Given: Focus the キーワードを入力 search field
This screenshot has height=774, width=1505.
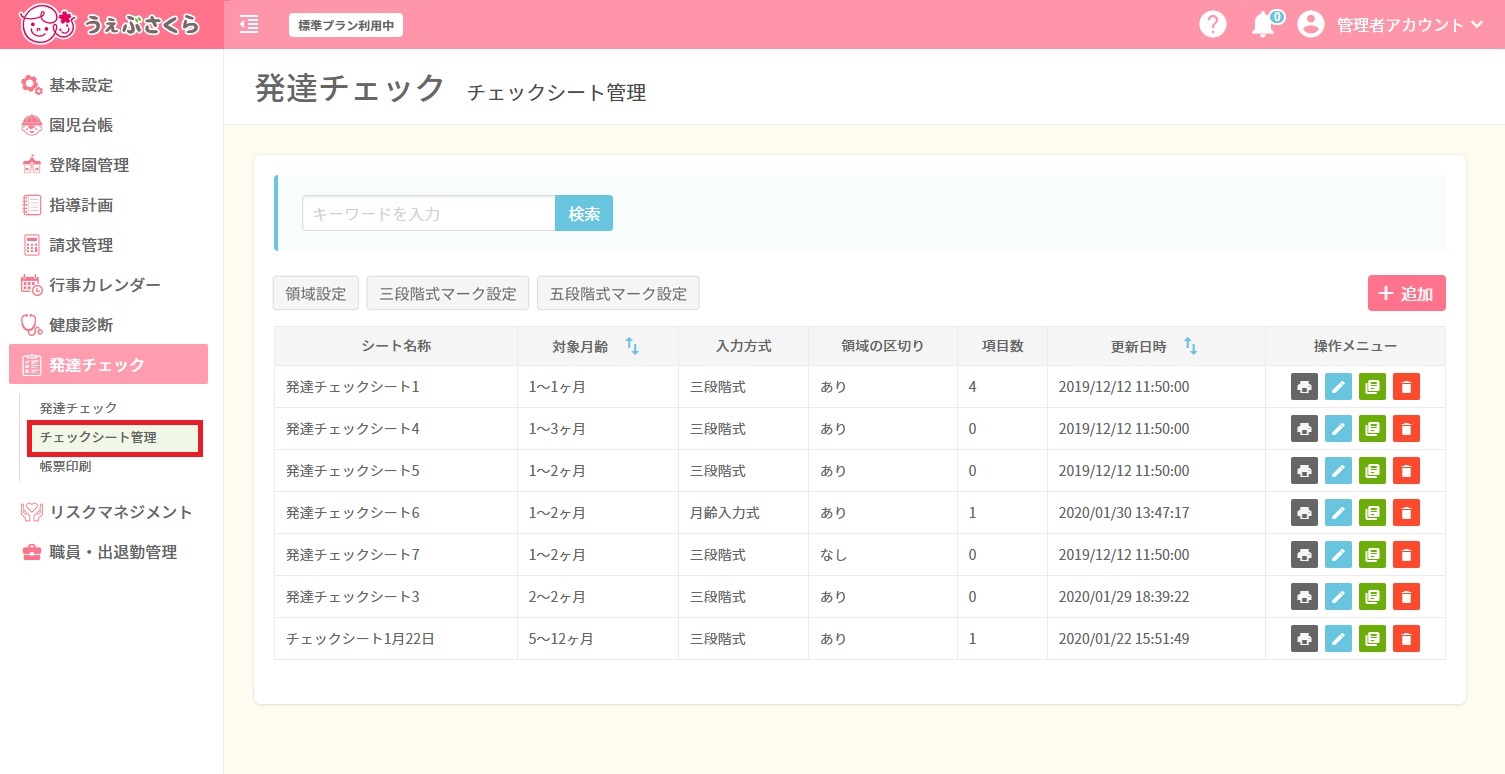Looking at the screenshot, I should click(428, 213).
